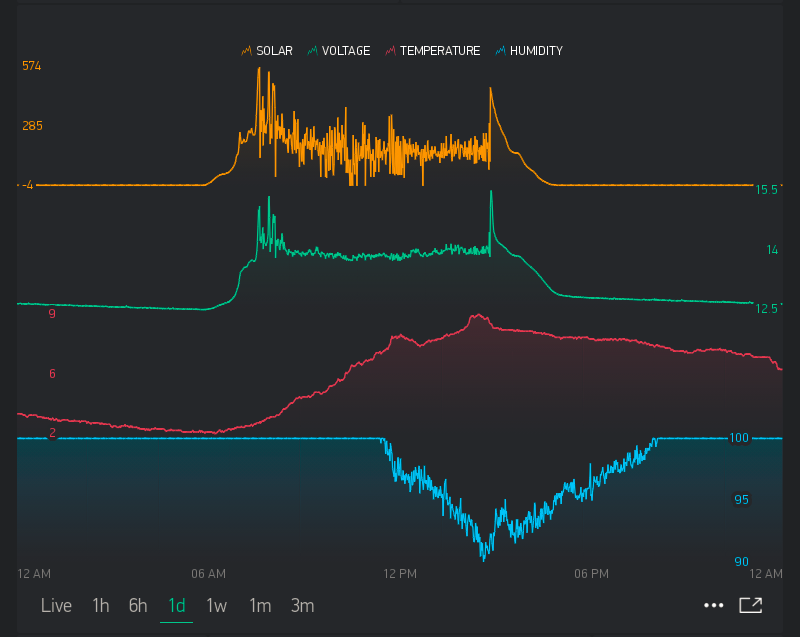The height and width of the screenshot is (637, 800).
Task: Click the red TEMPERATURE legend line icon
Action: (390, 50)
